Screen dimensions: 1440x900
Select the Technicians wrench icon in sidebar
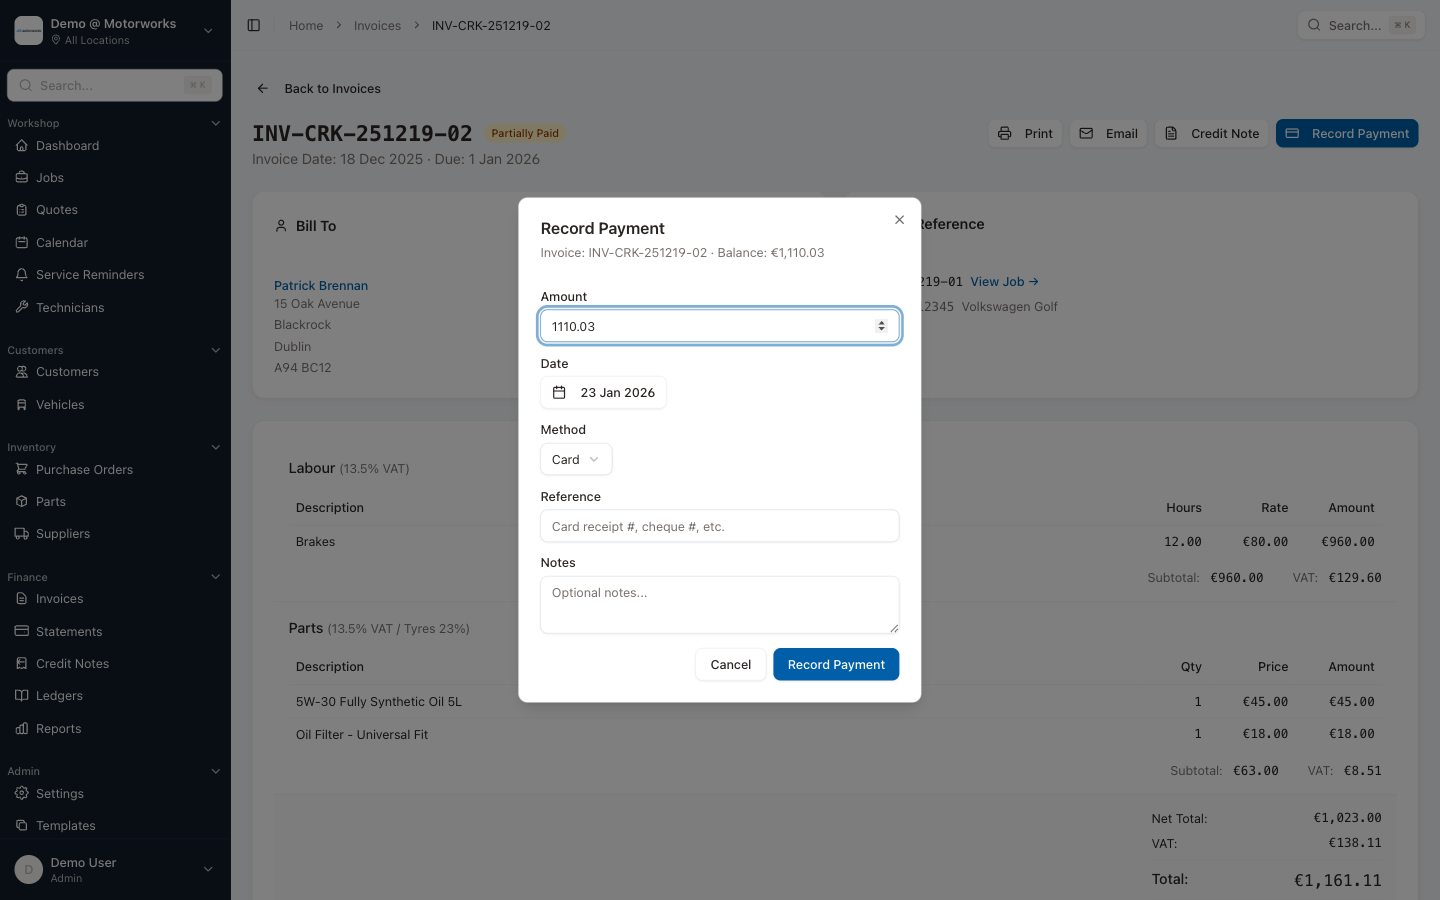21,307
